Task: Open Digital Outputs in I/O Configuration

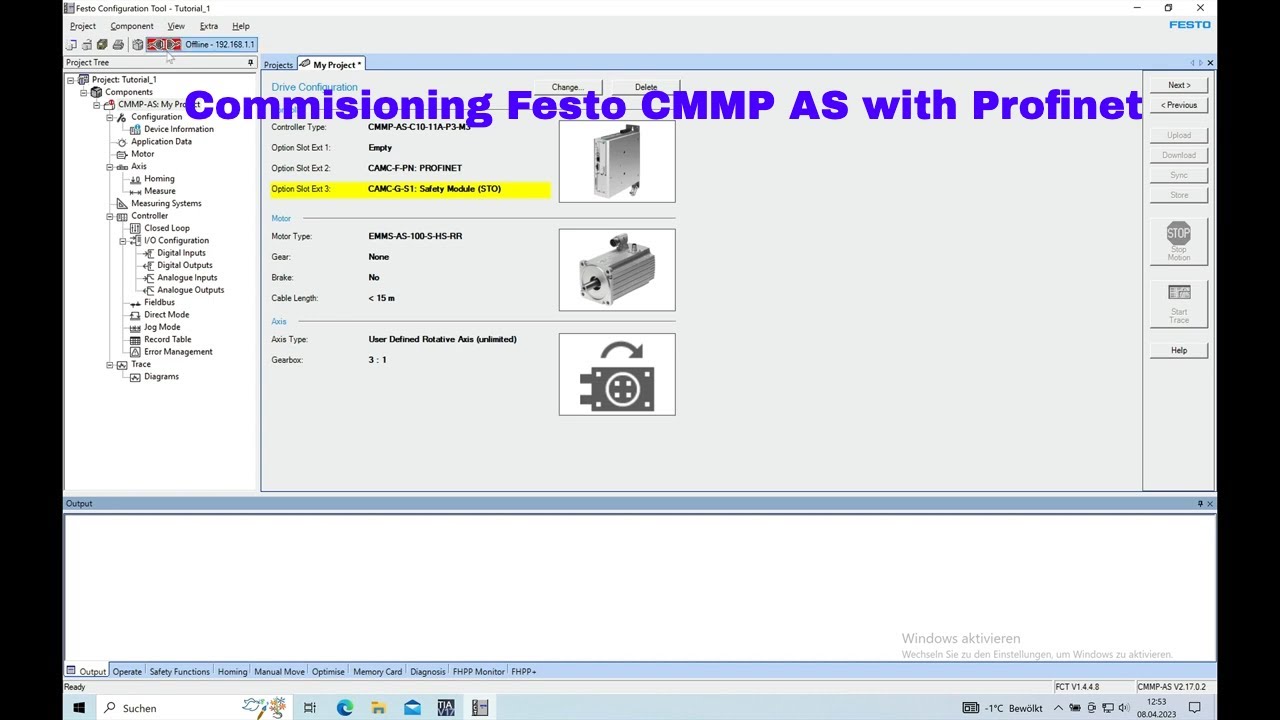Action: 185,265
